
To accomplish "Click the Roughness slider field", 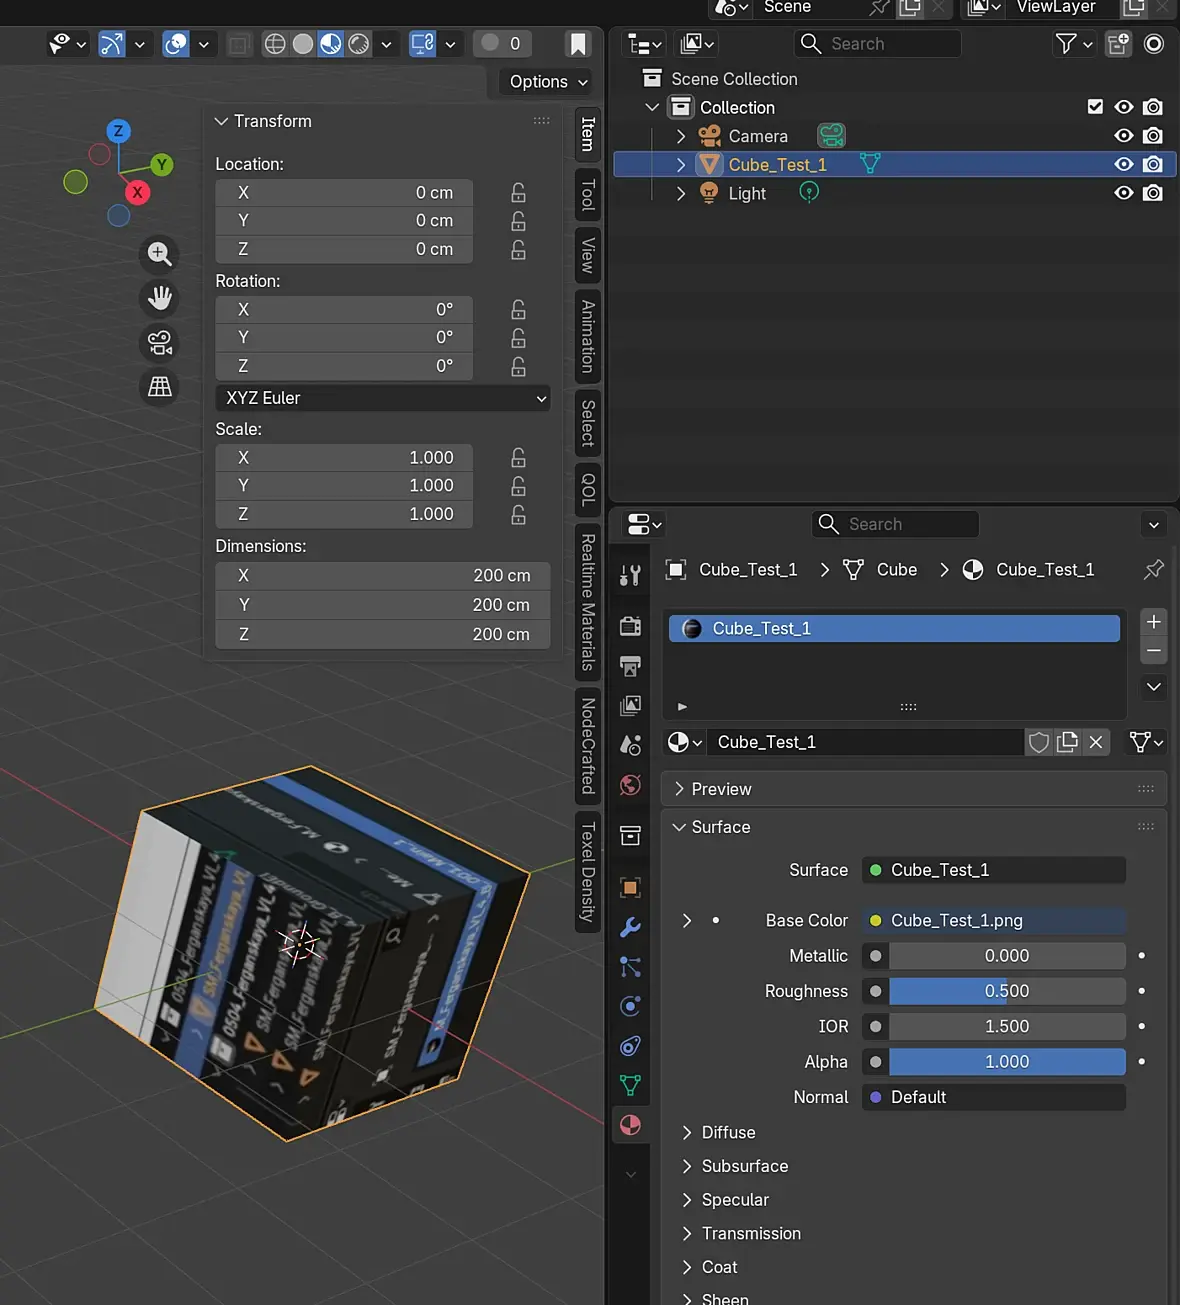I will point(1006,991).
